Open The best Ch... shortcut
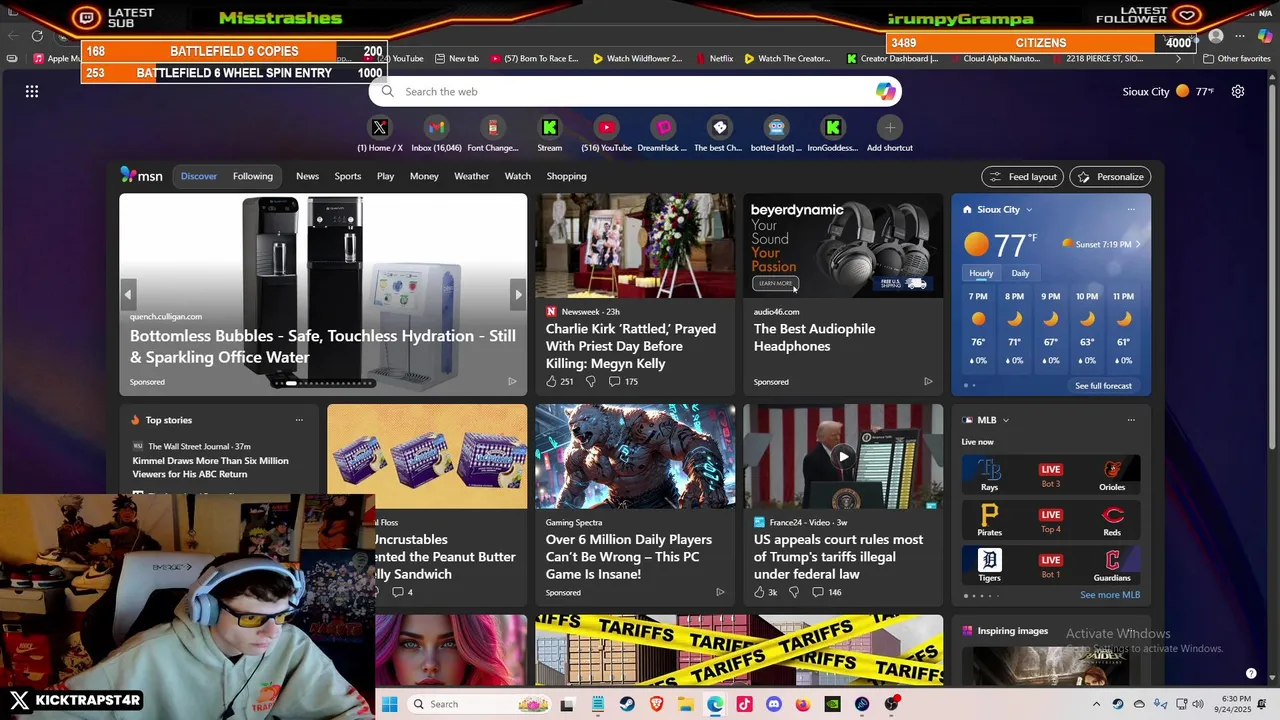Viewport: 1280px width, 720px height. [x=719, y=133]
